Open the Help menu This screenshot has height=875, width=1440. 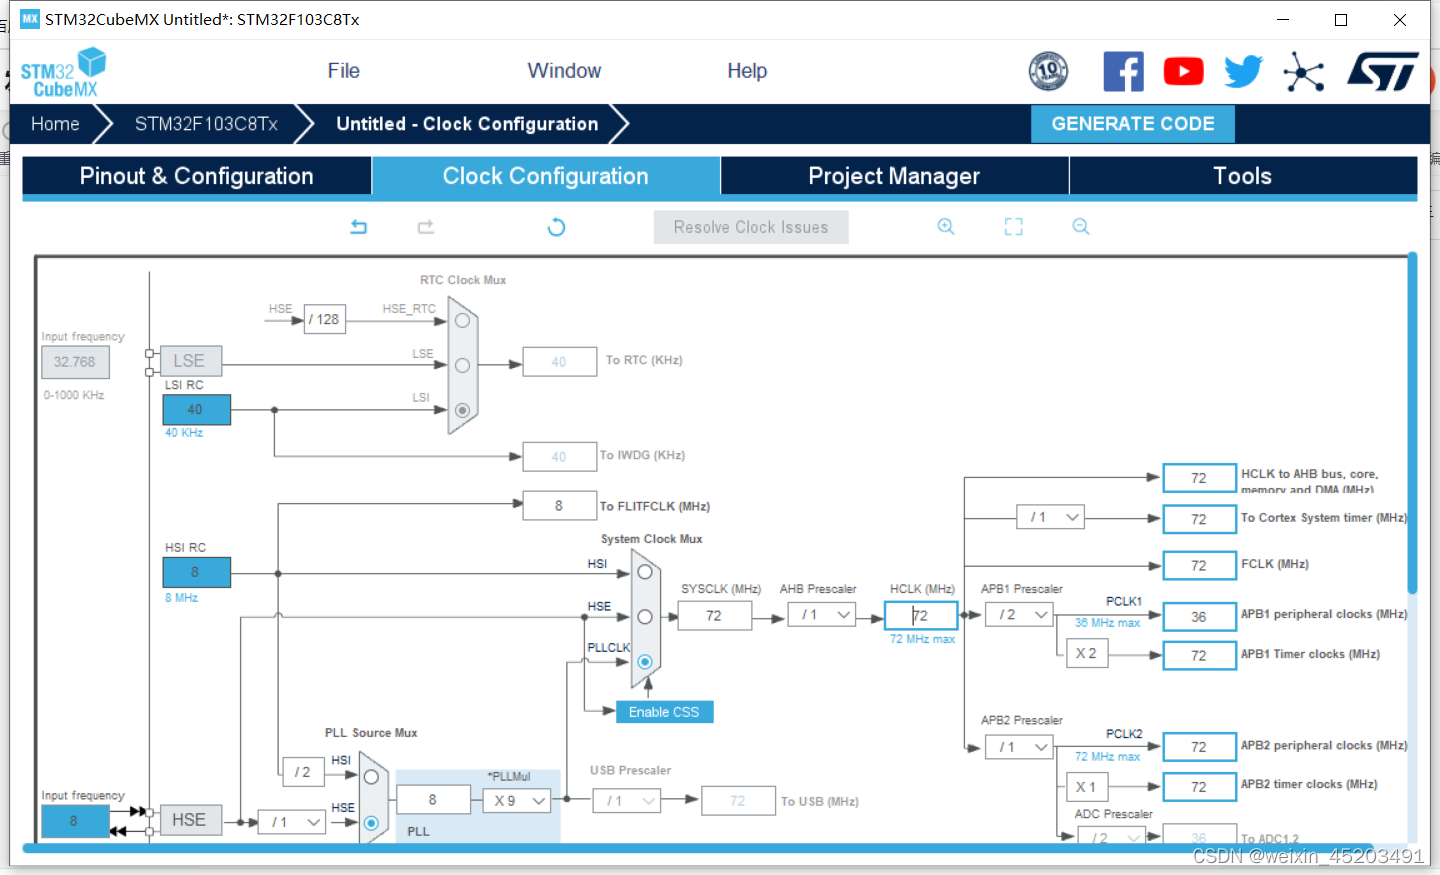point(747,71)
